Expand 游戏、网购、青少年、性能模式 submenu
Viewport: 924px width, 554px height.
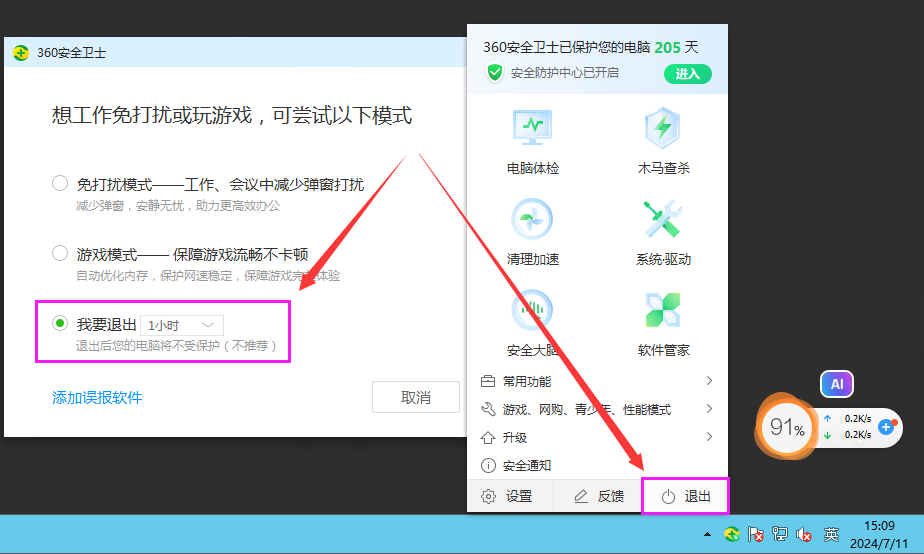[597, 409]
